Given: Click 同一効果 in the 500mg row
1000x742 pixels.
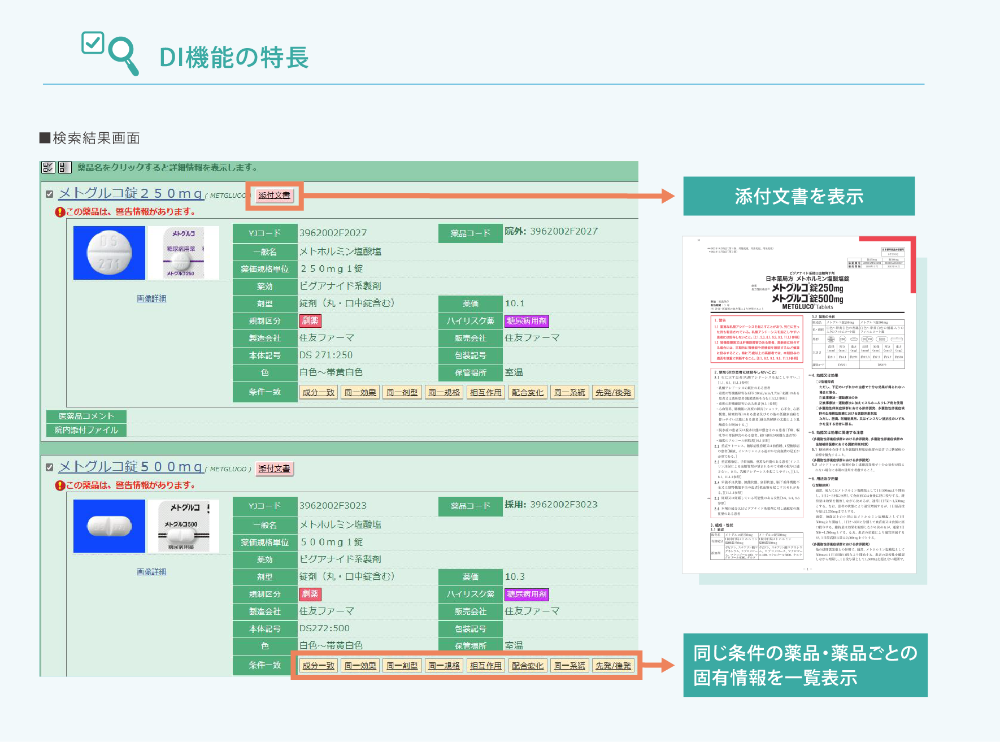Looking at the screenshot, I should (360, 666).
